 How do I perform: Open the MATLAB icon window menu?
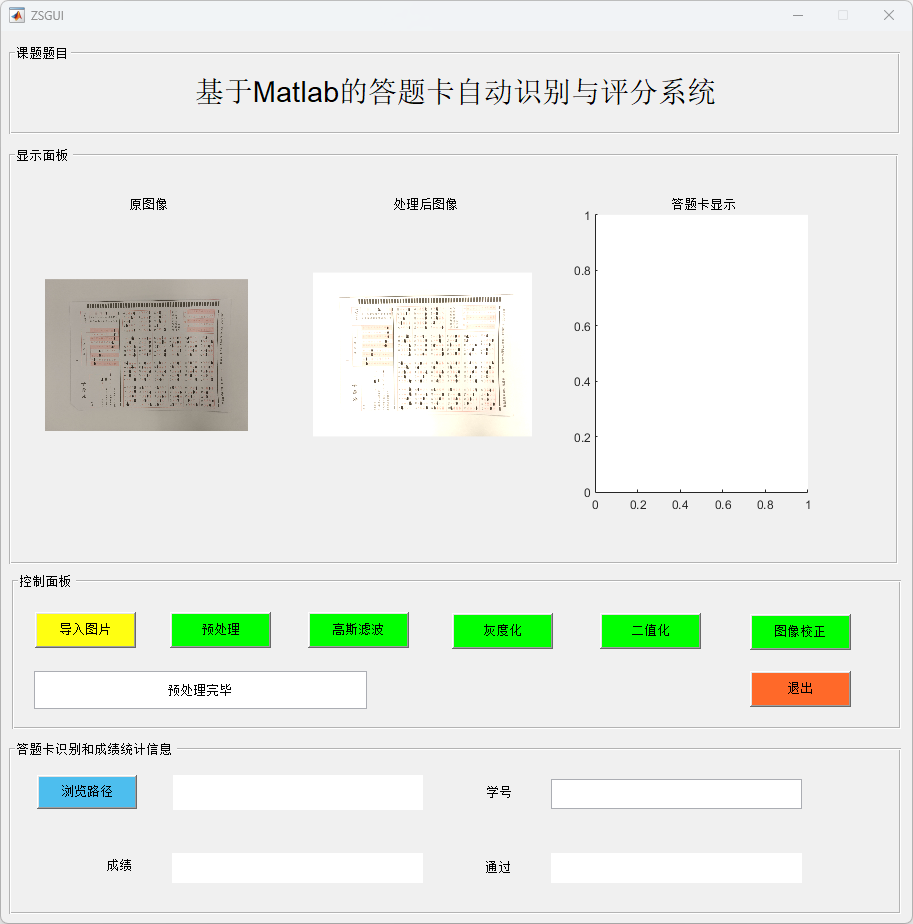point(17,15)
